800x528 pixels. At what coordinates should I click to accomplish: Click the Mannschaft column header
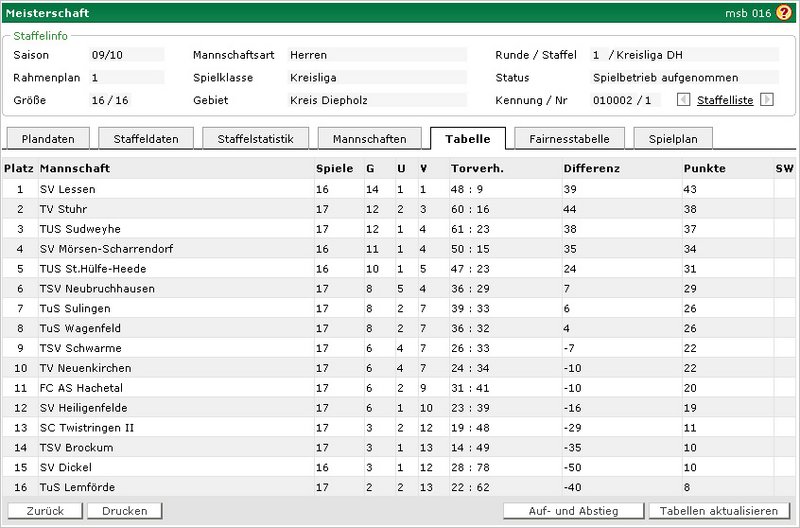click(x=76, y=168)
